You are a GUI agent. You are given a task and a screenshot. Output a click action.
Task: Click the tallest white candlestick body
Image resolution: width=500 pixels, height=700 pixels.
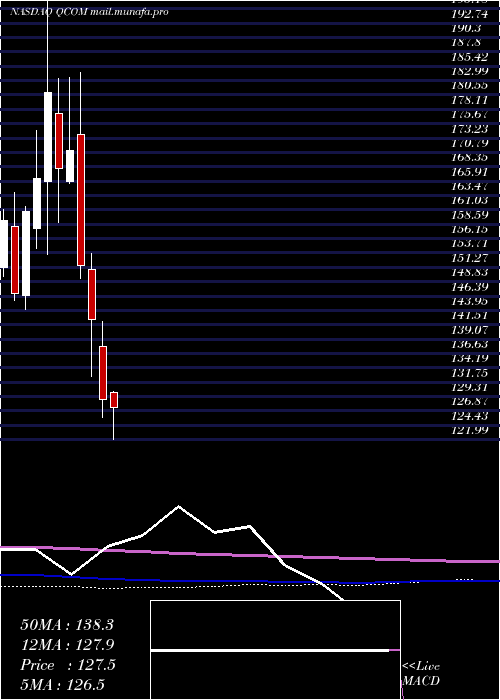(48, 137)
